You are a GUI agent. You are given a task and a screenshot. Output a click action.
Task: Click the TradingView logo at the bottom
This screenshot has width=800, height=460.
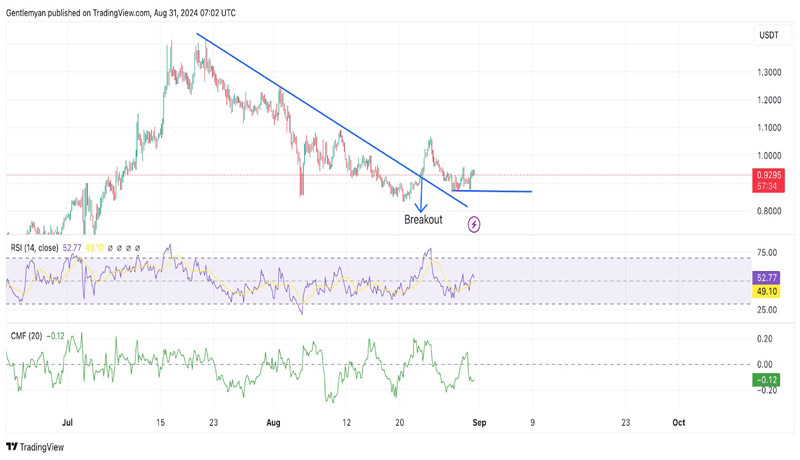coord(35,447)
